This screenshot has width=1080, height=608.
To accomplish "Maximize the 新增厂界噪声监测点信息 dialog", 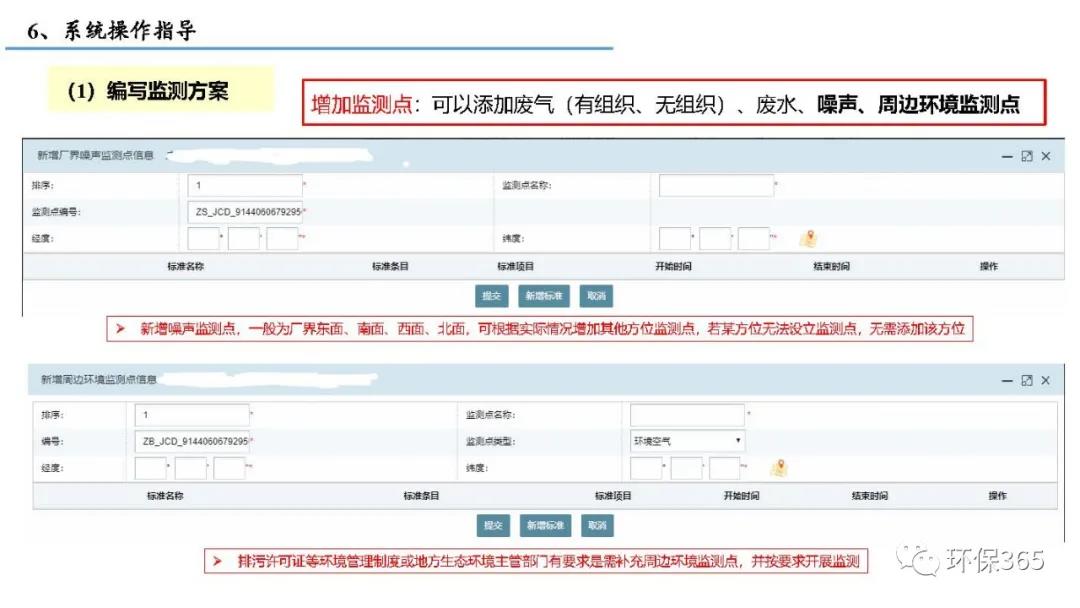I will click(x=1027, y=156).
